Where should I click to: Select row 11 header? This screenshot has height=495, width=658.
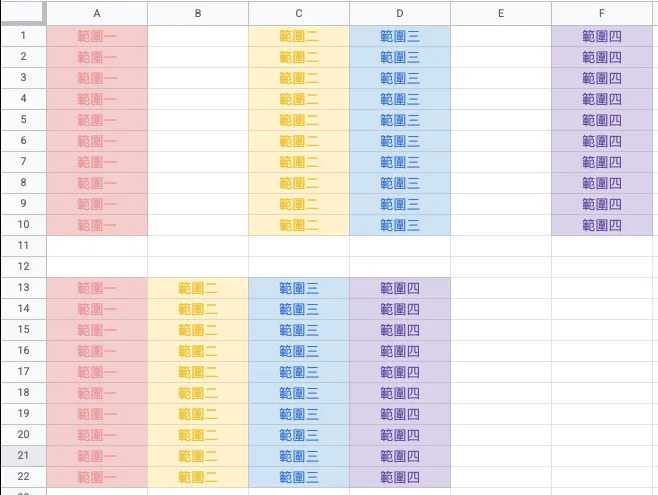pyautogui.click(x=23, y=246)
